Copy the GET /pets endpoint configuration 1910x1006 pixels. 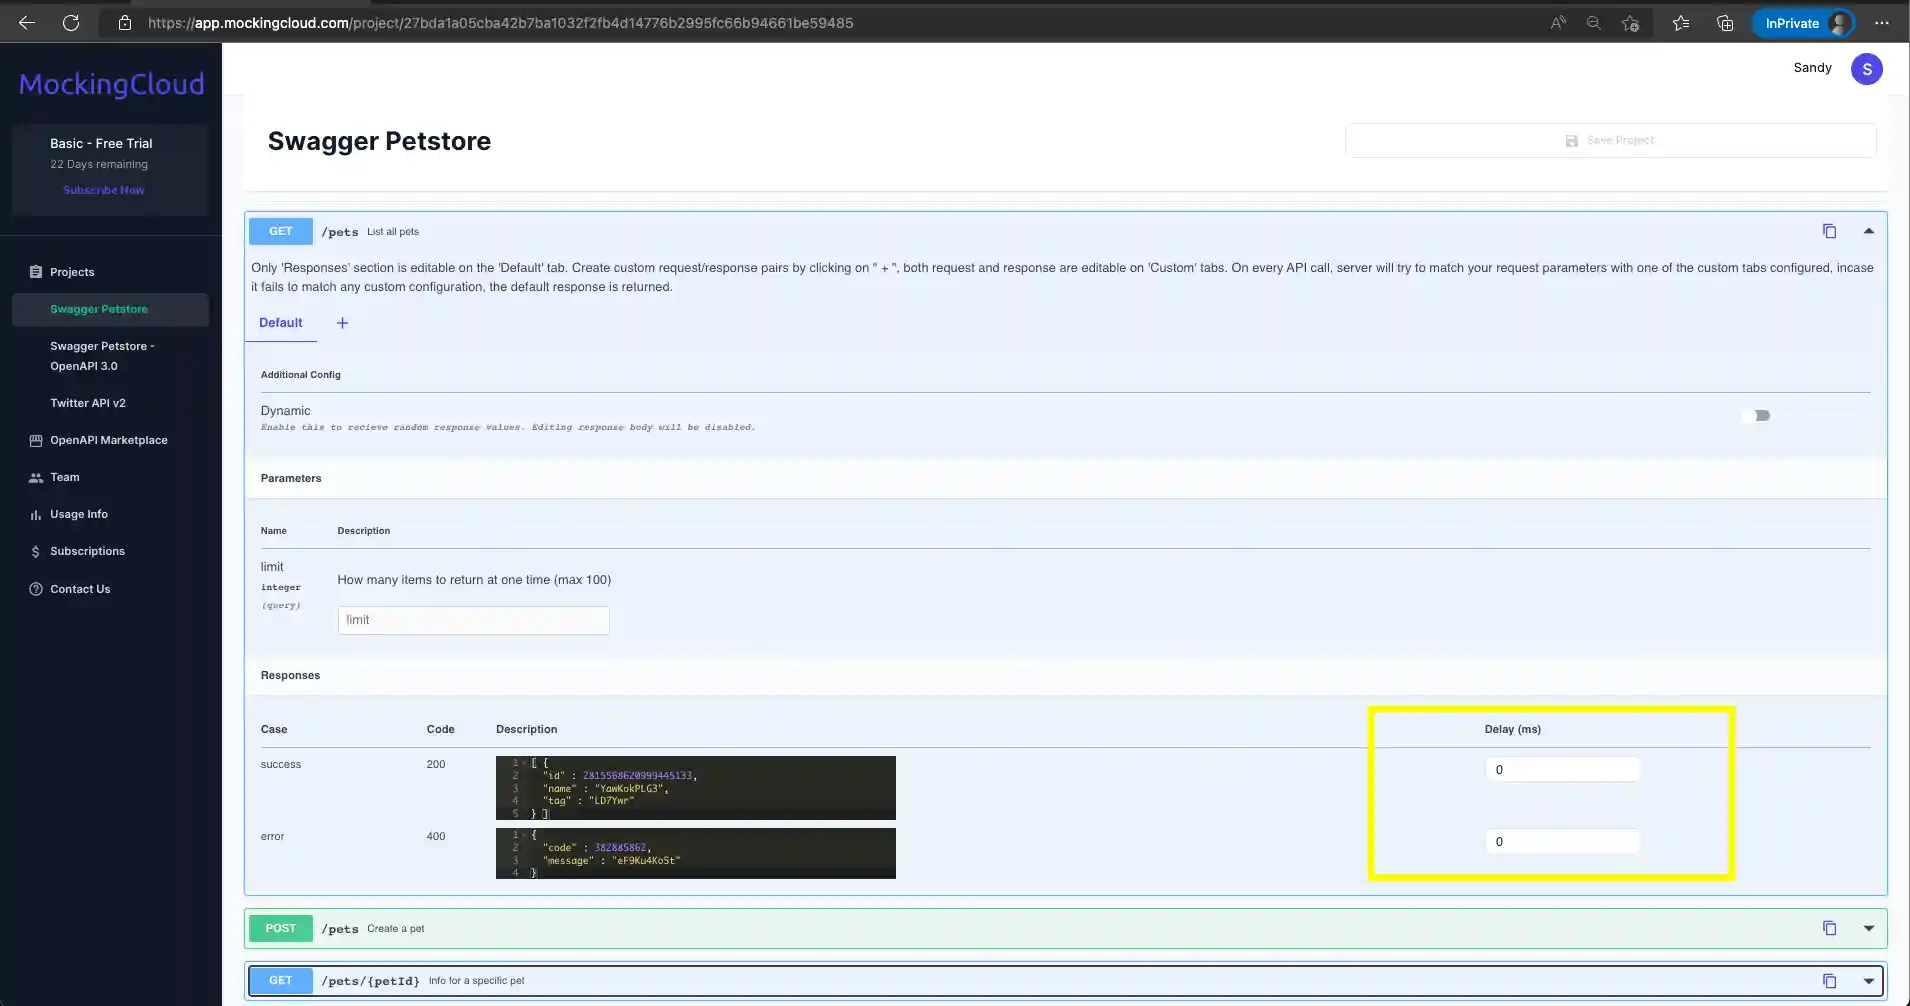pyautogui.click(x=1830, y=231)
